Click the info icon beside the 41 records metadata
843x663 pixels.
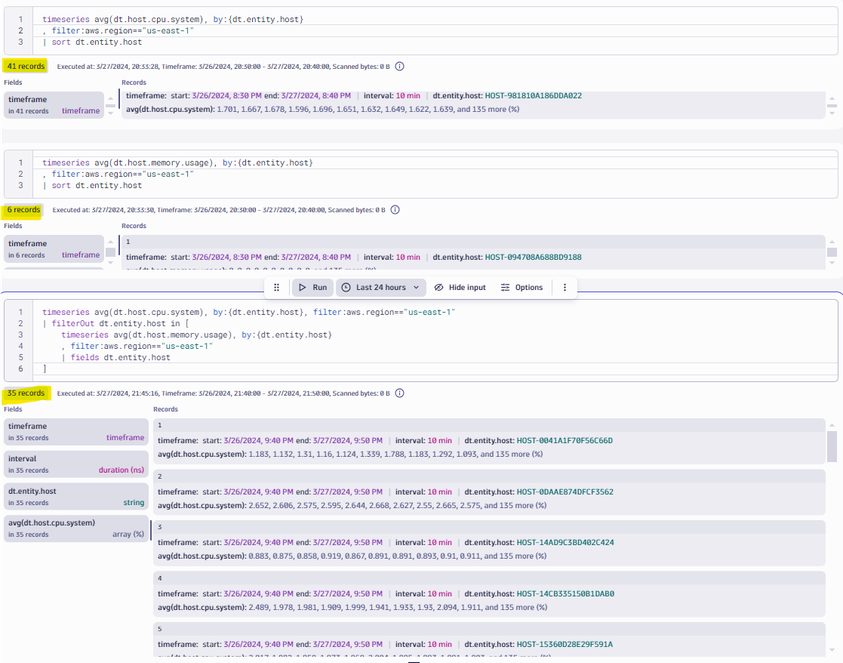[x=400, y=67]
